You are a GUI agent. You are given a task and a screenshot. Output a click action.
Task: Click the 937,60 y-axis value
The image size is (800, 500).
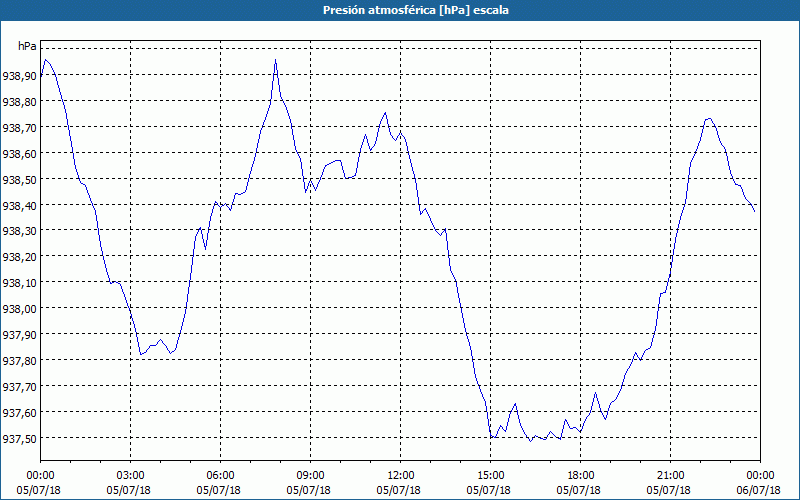coord(19,412)
